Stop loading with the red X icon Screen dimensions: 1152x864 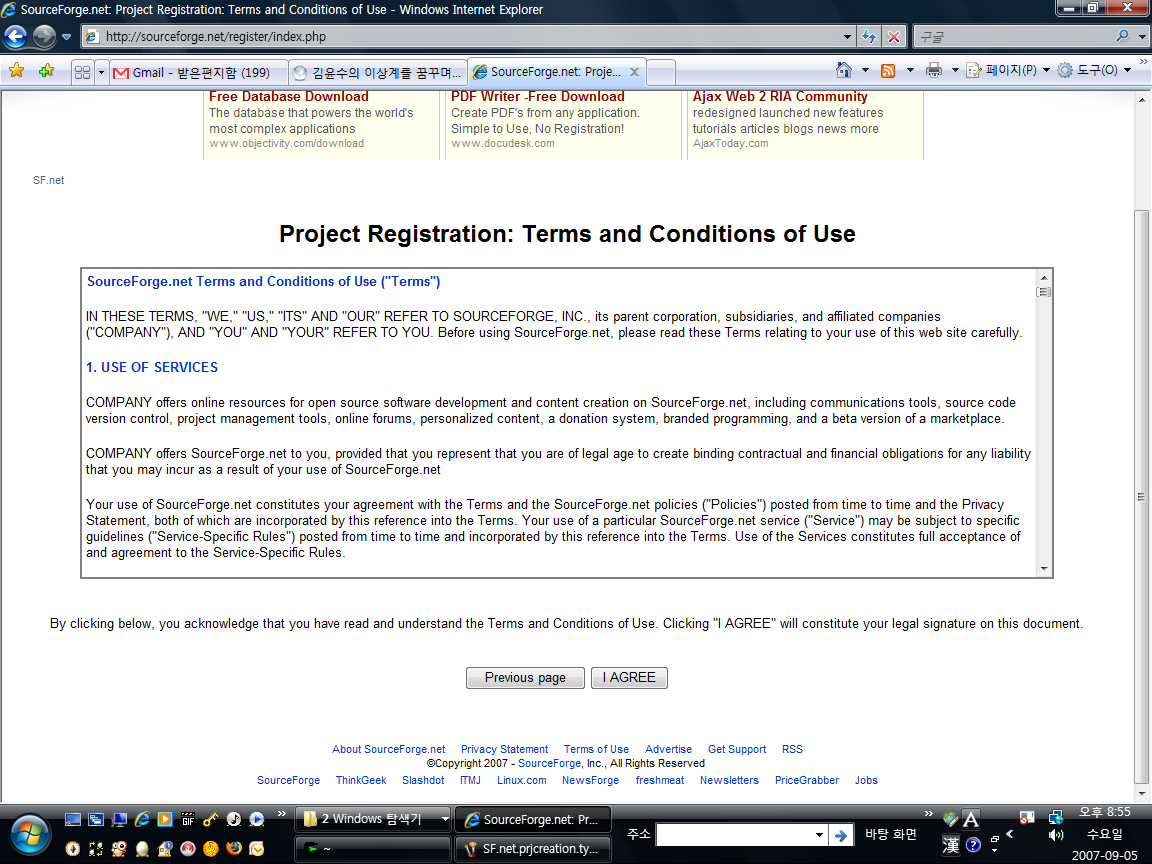coord(893,36)
